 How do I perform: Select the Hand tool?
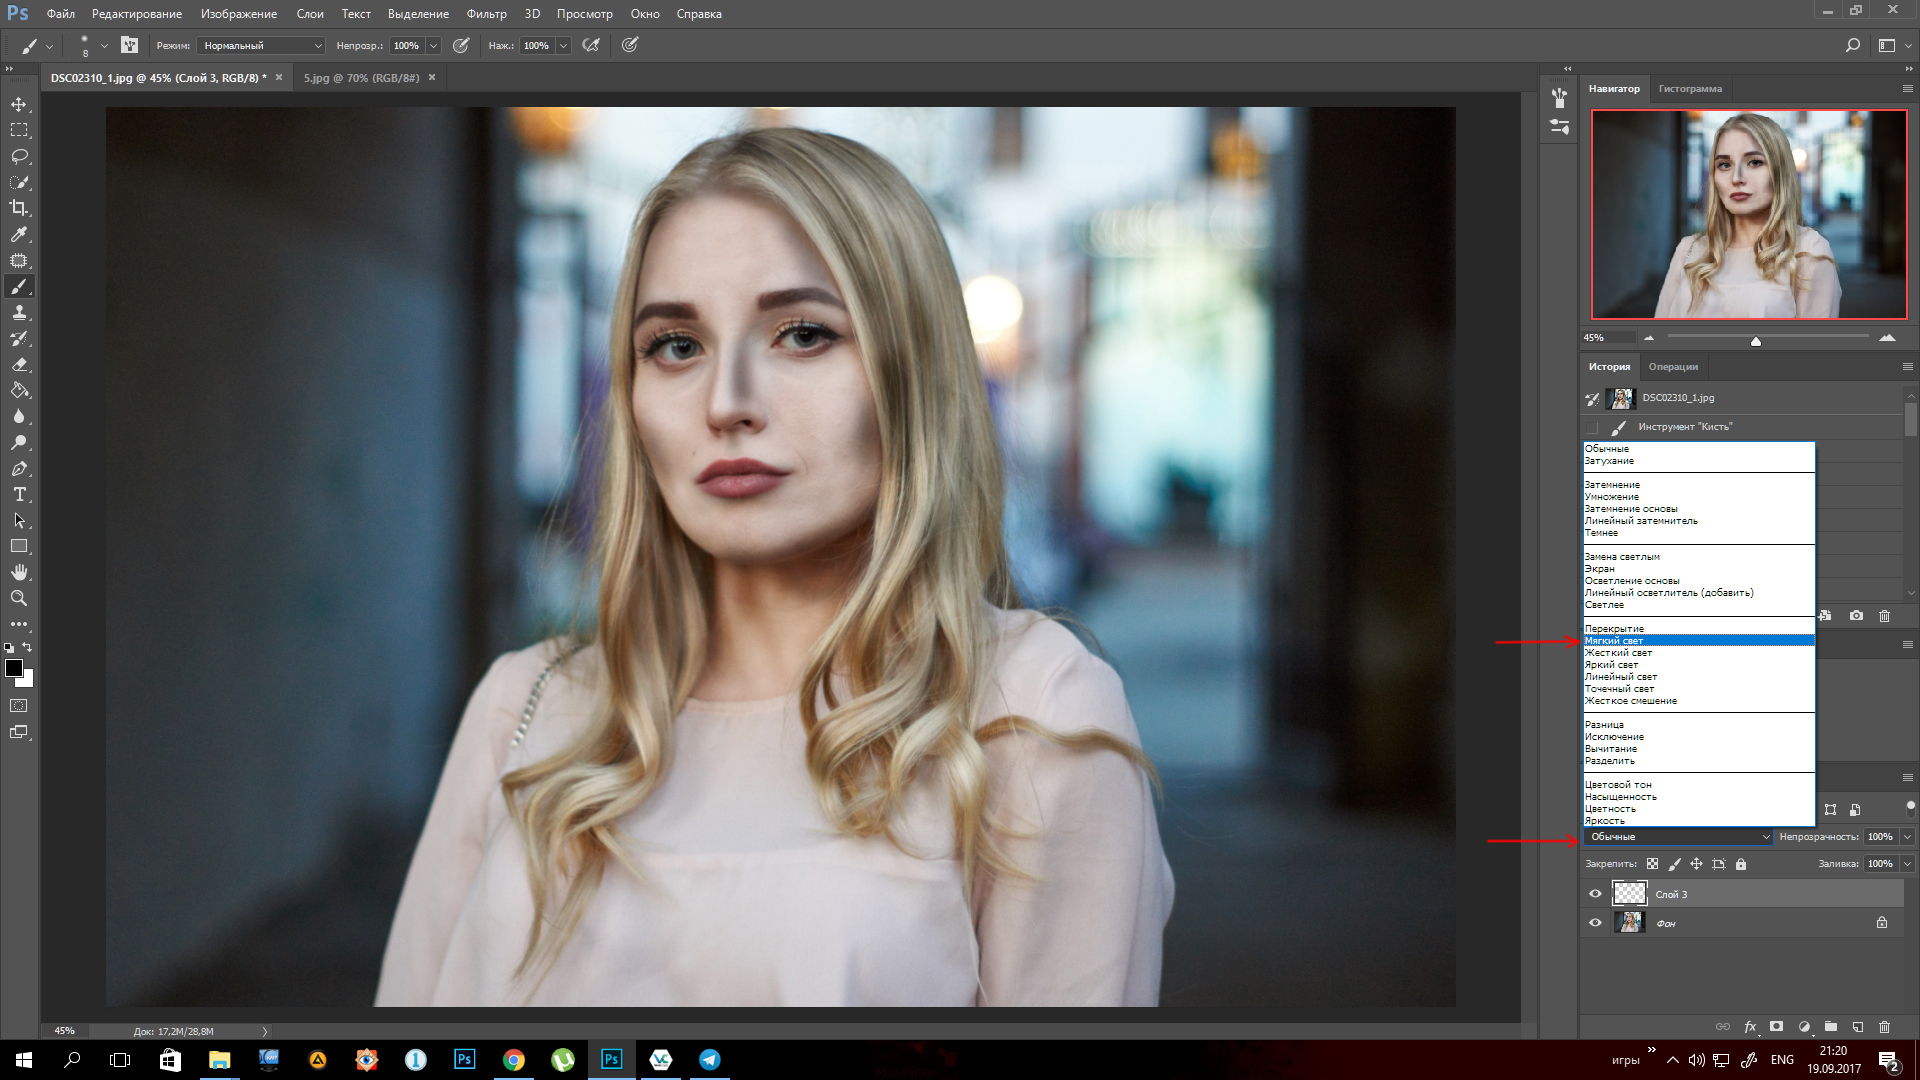click(x=19, y=572)
